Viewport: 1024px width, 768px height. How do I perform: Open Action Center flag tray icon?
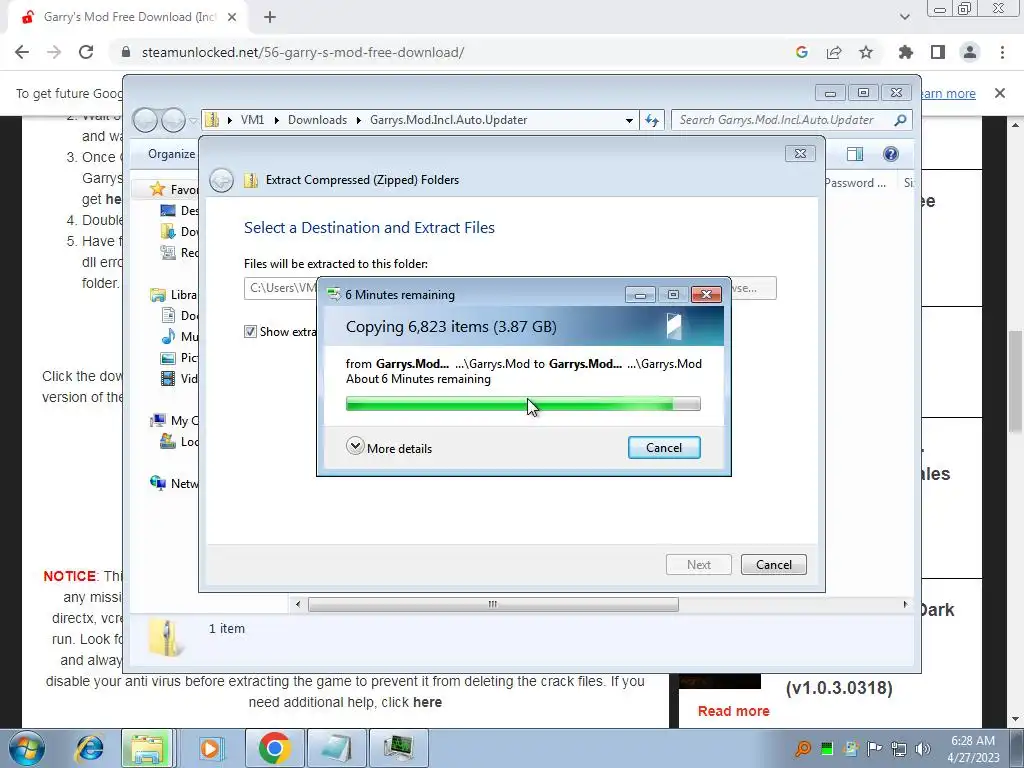(874, 749)
